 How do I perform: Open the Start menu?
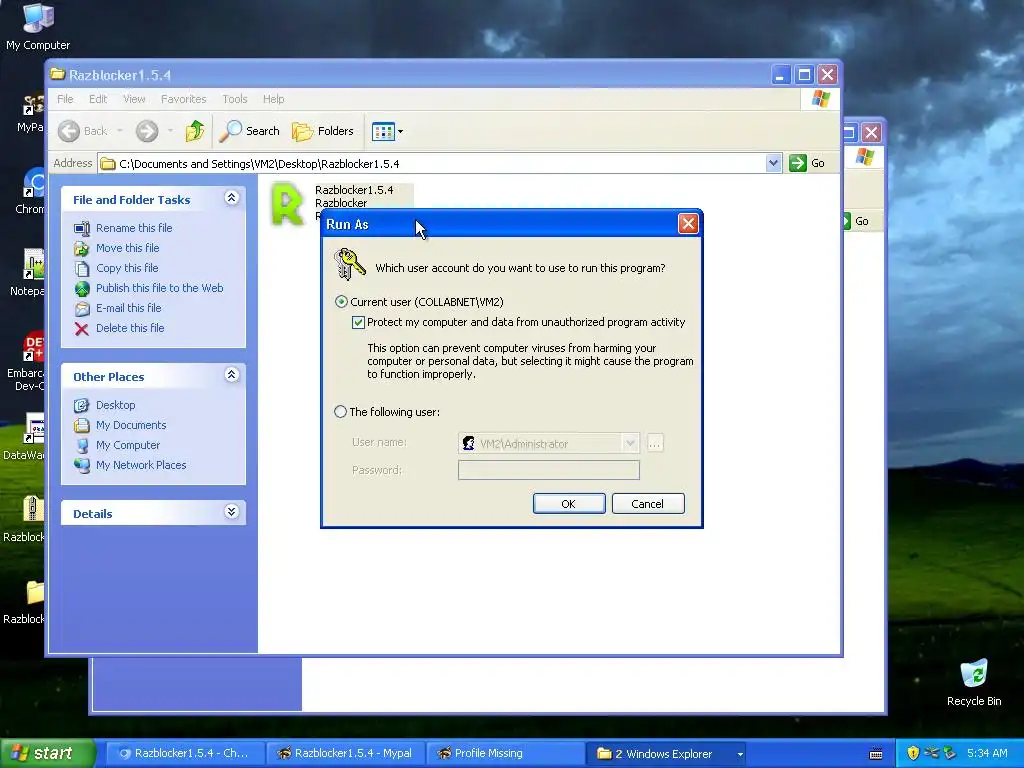click(x=47, y=754)
